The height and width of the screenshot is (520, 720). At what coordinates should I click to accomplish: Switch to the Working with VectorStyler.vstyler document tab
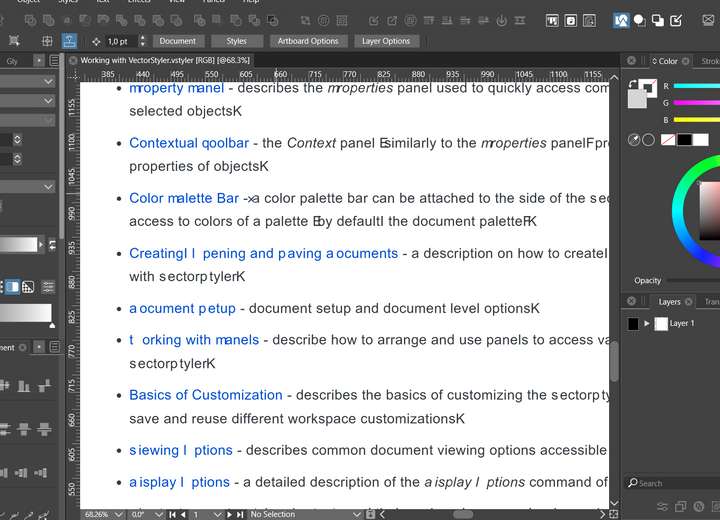coord(165,60)
